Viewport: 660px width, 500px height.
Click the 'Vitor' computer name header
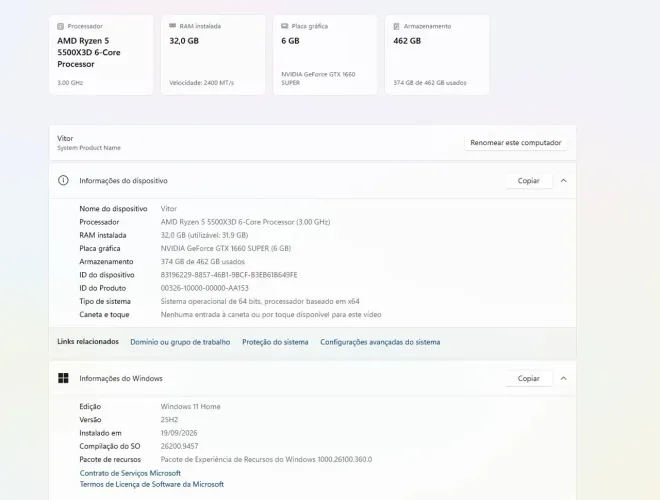point(65,138)
